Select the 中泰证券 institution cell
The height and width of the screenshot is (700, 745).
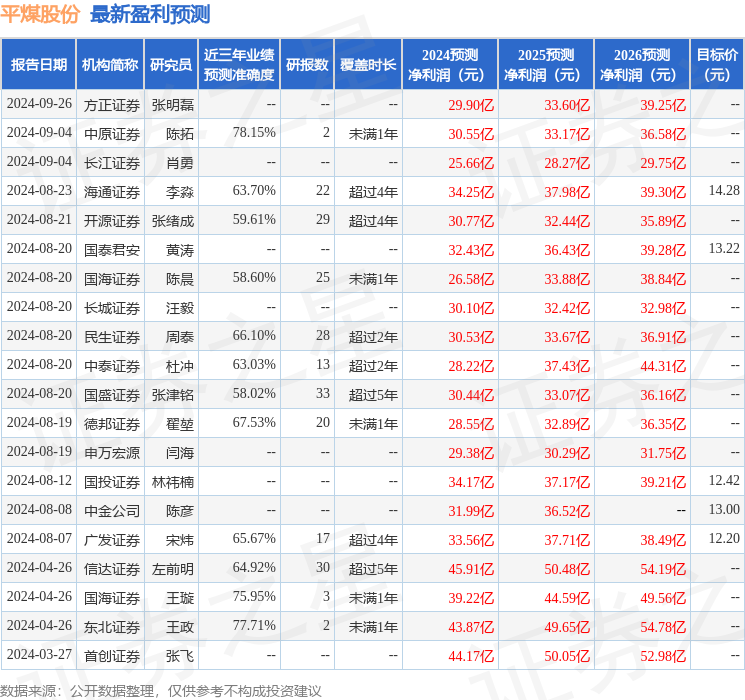click(x=112, y=366)
